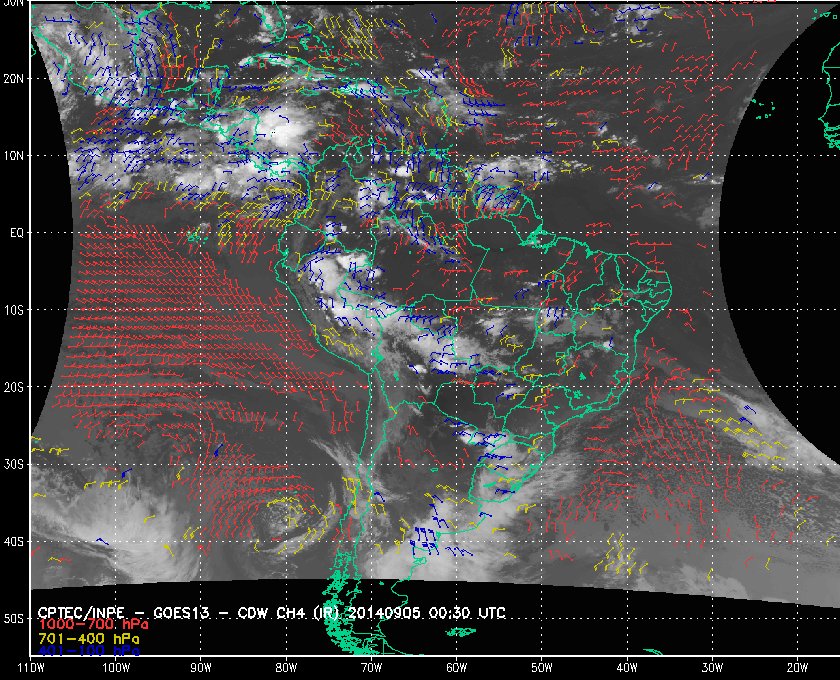
Task: Click the 100W longitude axis label
Action: [116, 668]
